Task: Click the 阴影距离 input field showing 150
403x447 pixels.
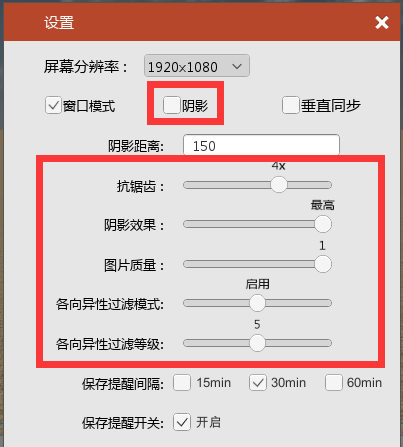Action: pos(261,145)
